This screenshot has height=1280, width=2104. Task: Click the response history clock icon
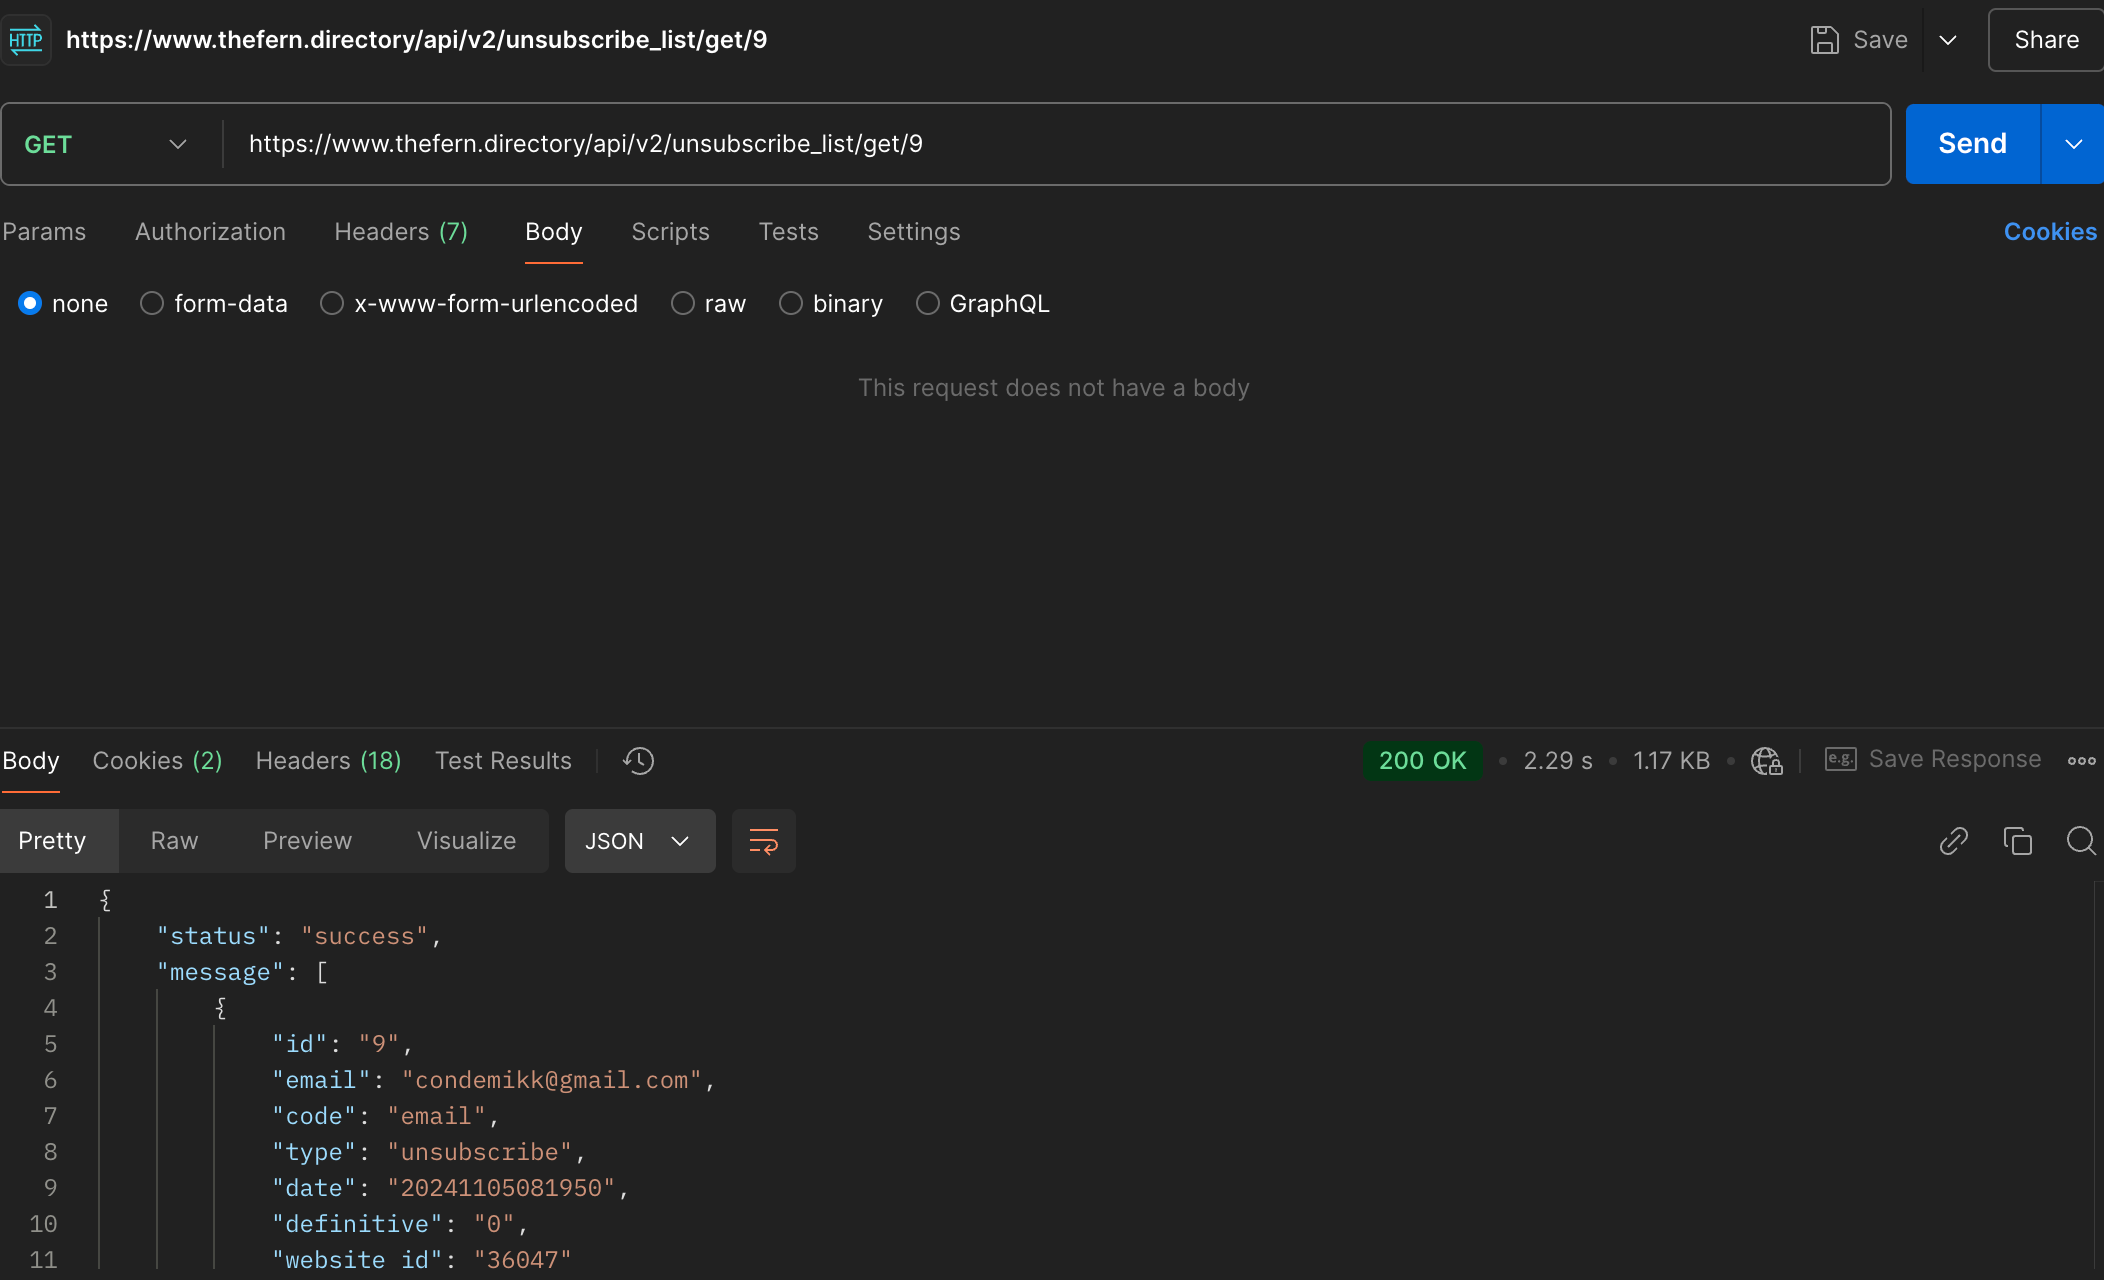click(x=638, y=761)
